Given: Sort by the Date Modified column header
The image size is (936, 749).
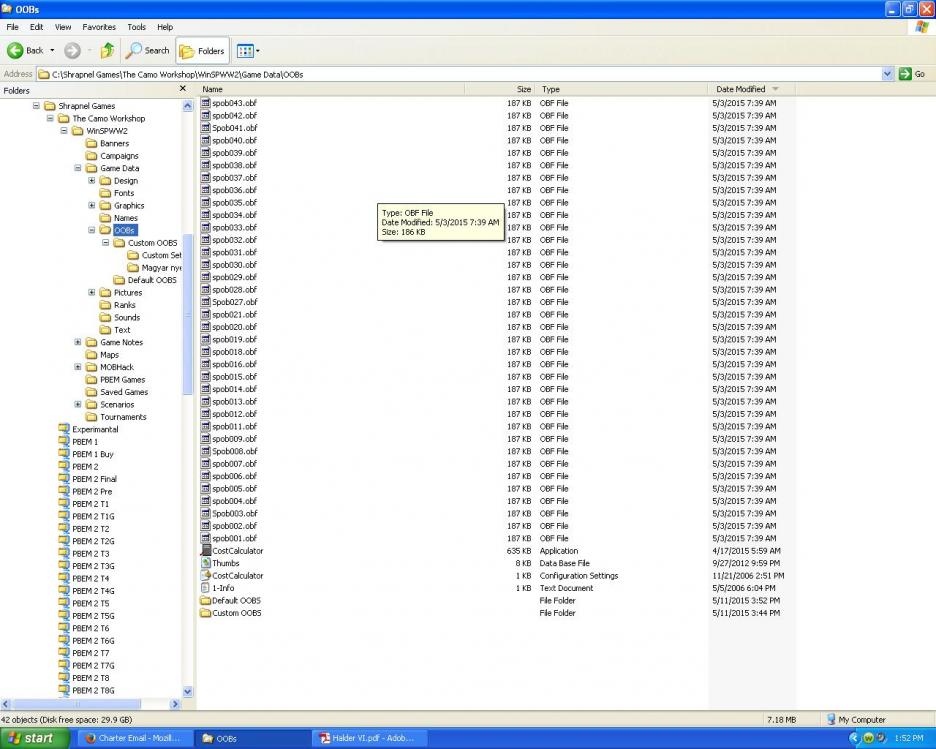Looking at the screenshot, I should click(741, 89).
